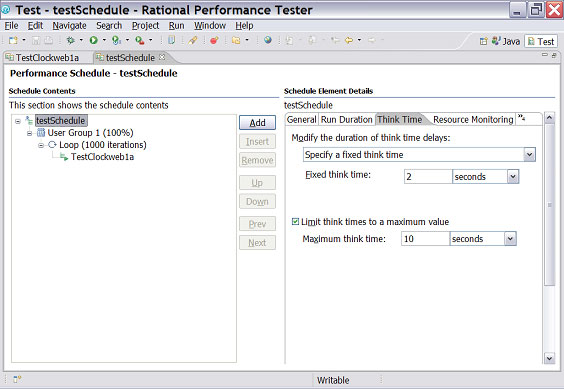The image size is (564, 389).
Task: Open the Back history dropdown arrow
Action: pyautogui.click(x=359, y=40)
